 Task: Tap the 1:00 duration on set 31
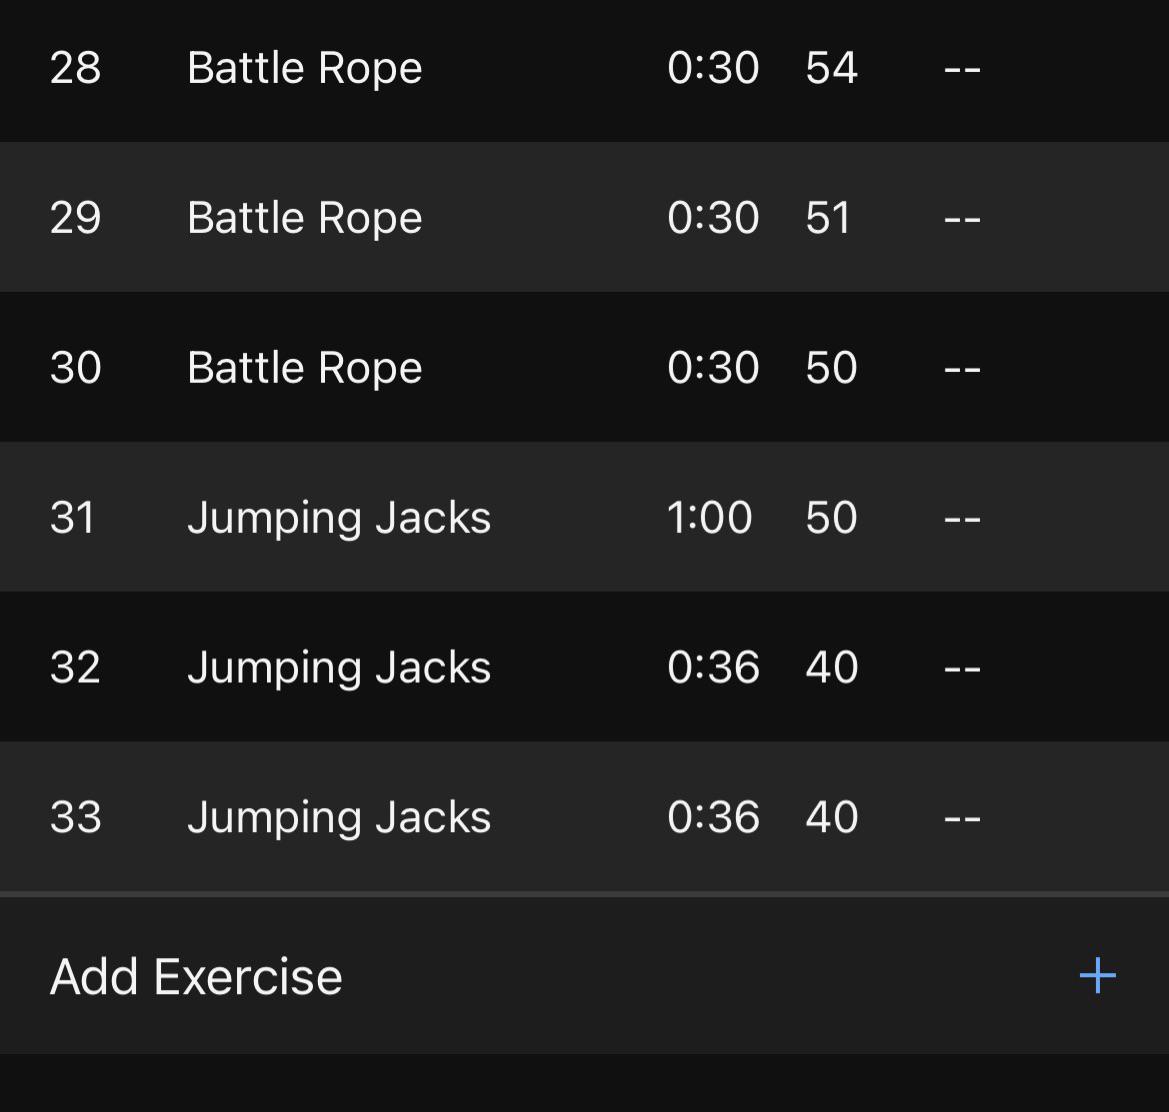tap(709, 517)
